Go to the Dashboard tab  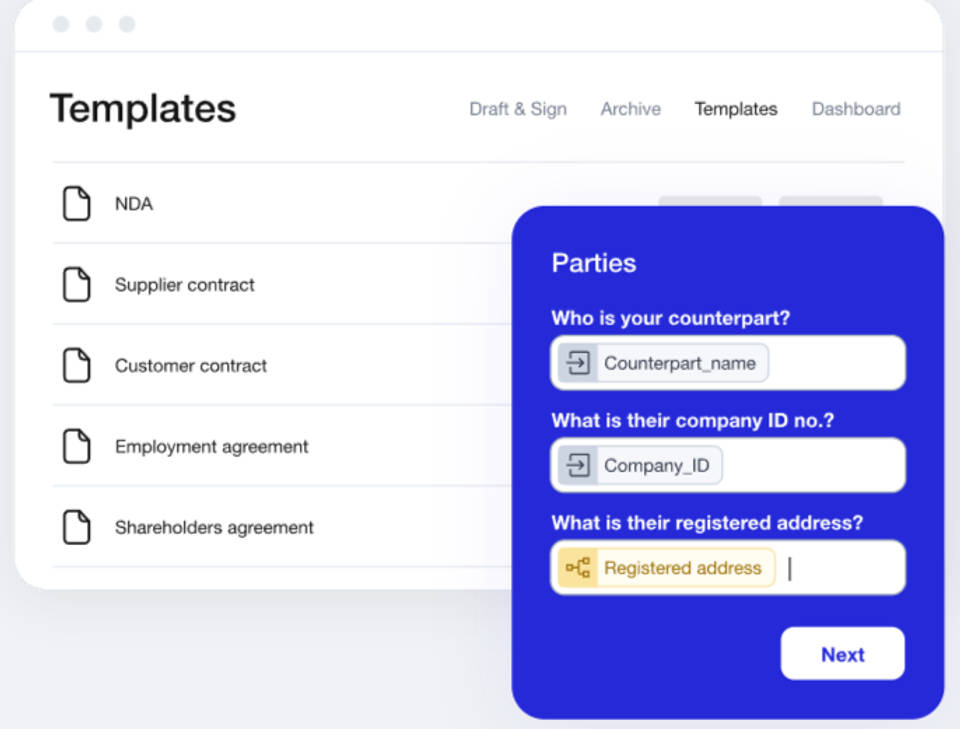click(856, 109)
